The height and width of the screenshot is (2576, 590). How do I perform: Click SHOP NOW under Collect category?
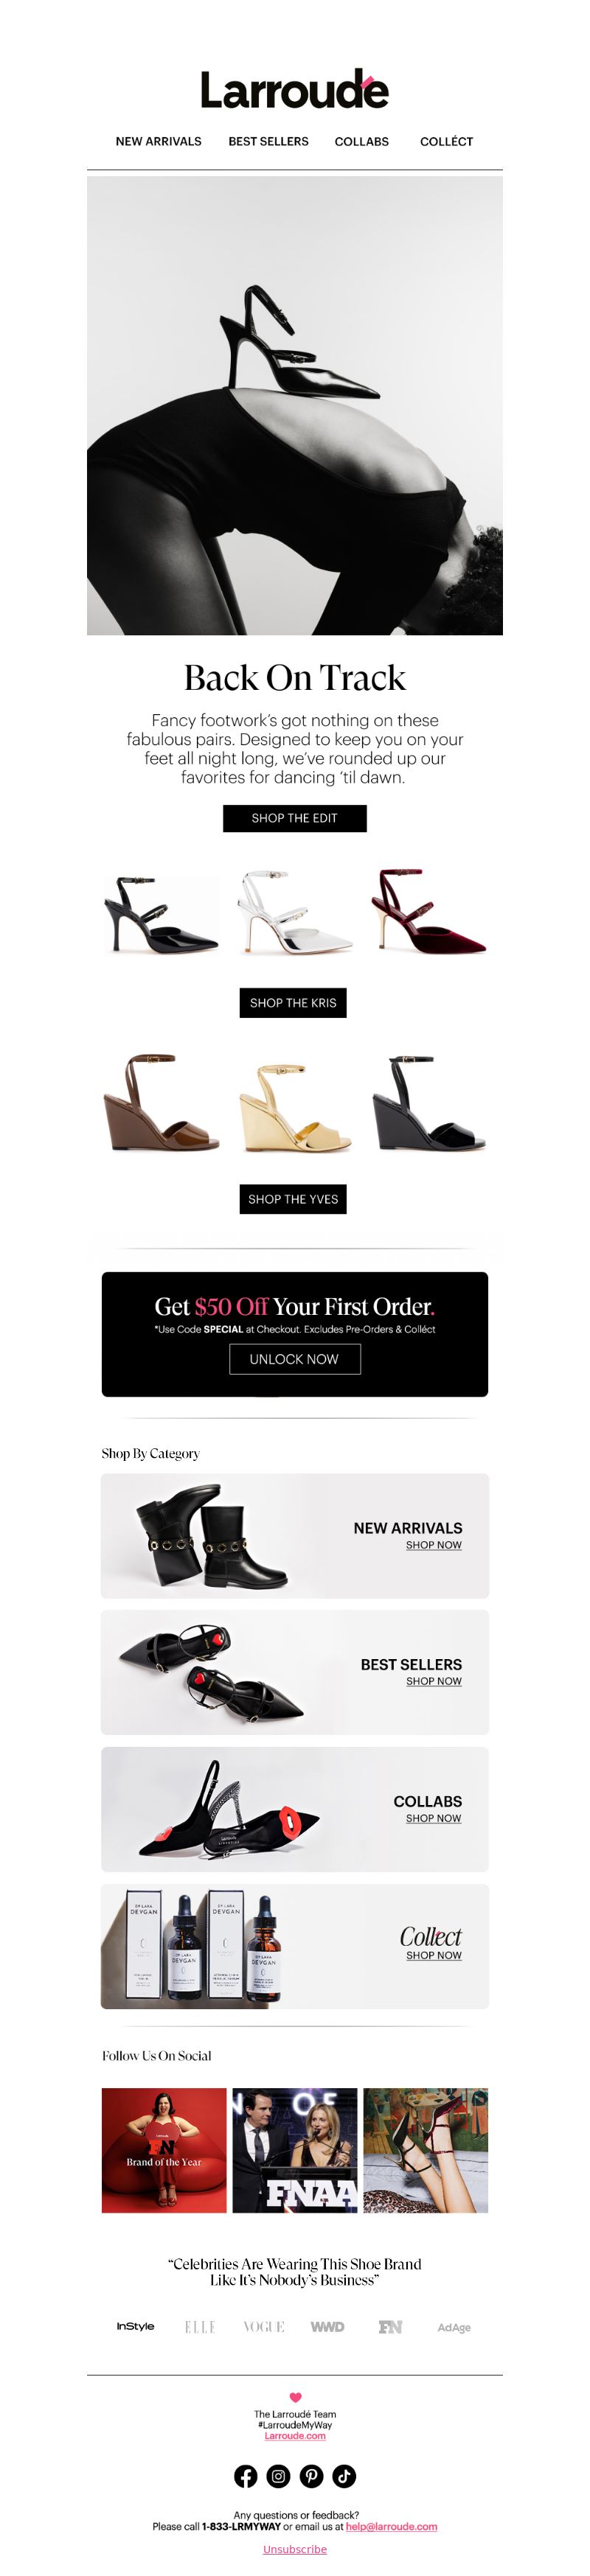coord(433,1955)
